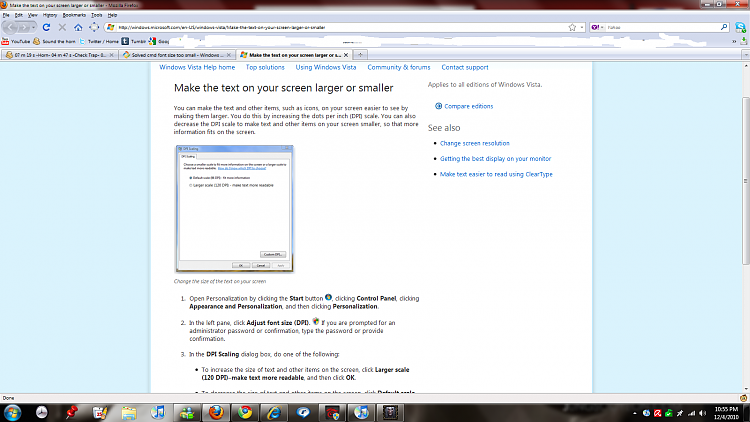Image resolution: width=750 pixels, height=422 pixels.
Task: Choose search engine via Yahoo dropdown
Action: [x=597, y=27]
